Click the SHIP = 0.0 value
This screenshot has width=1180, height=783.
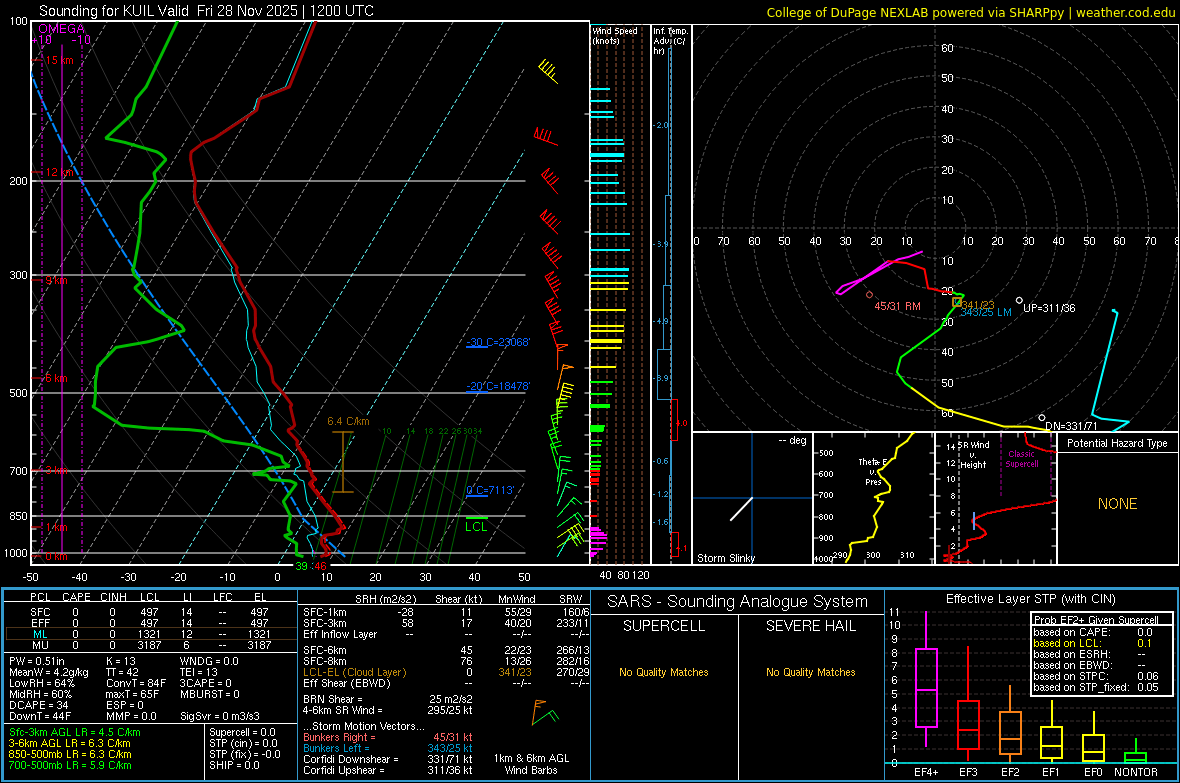(x=234, y=766)
